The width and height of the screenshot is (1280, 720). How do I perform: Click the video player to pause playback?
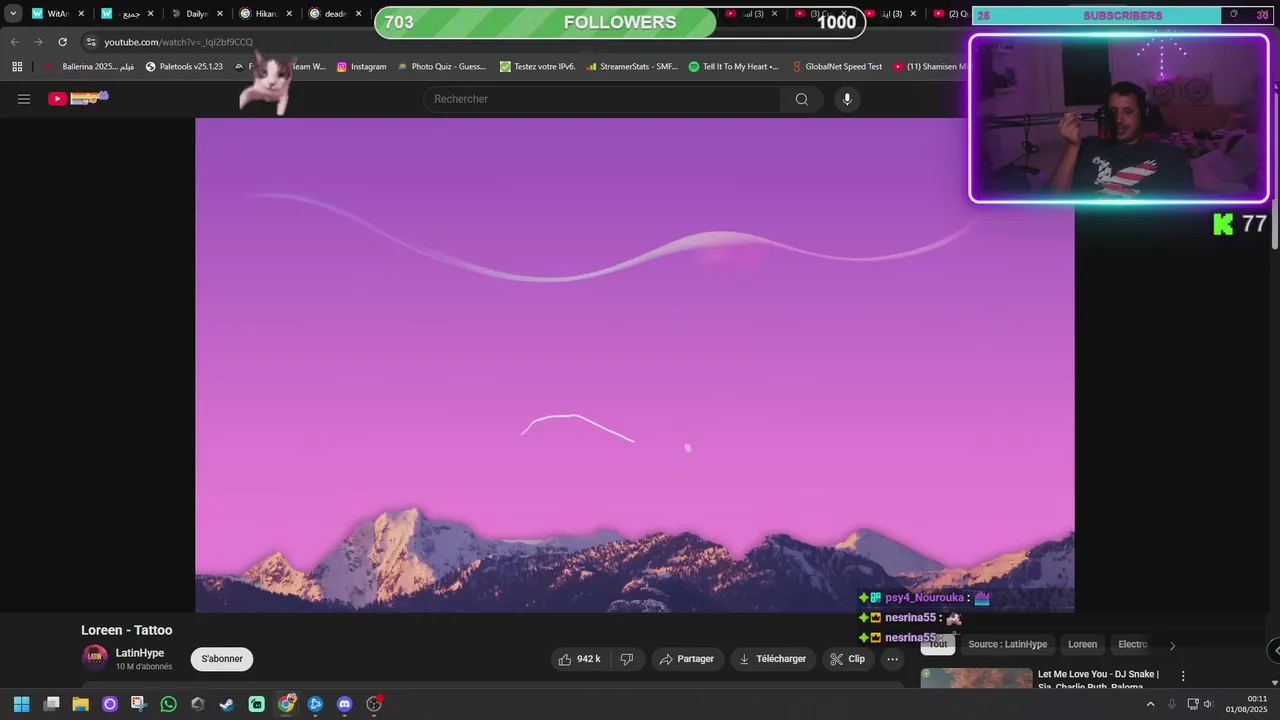pos(635,365)
